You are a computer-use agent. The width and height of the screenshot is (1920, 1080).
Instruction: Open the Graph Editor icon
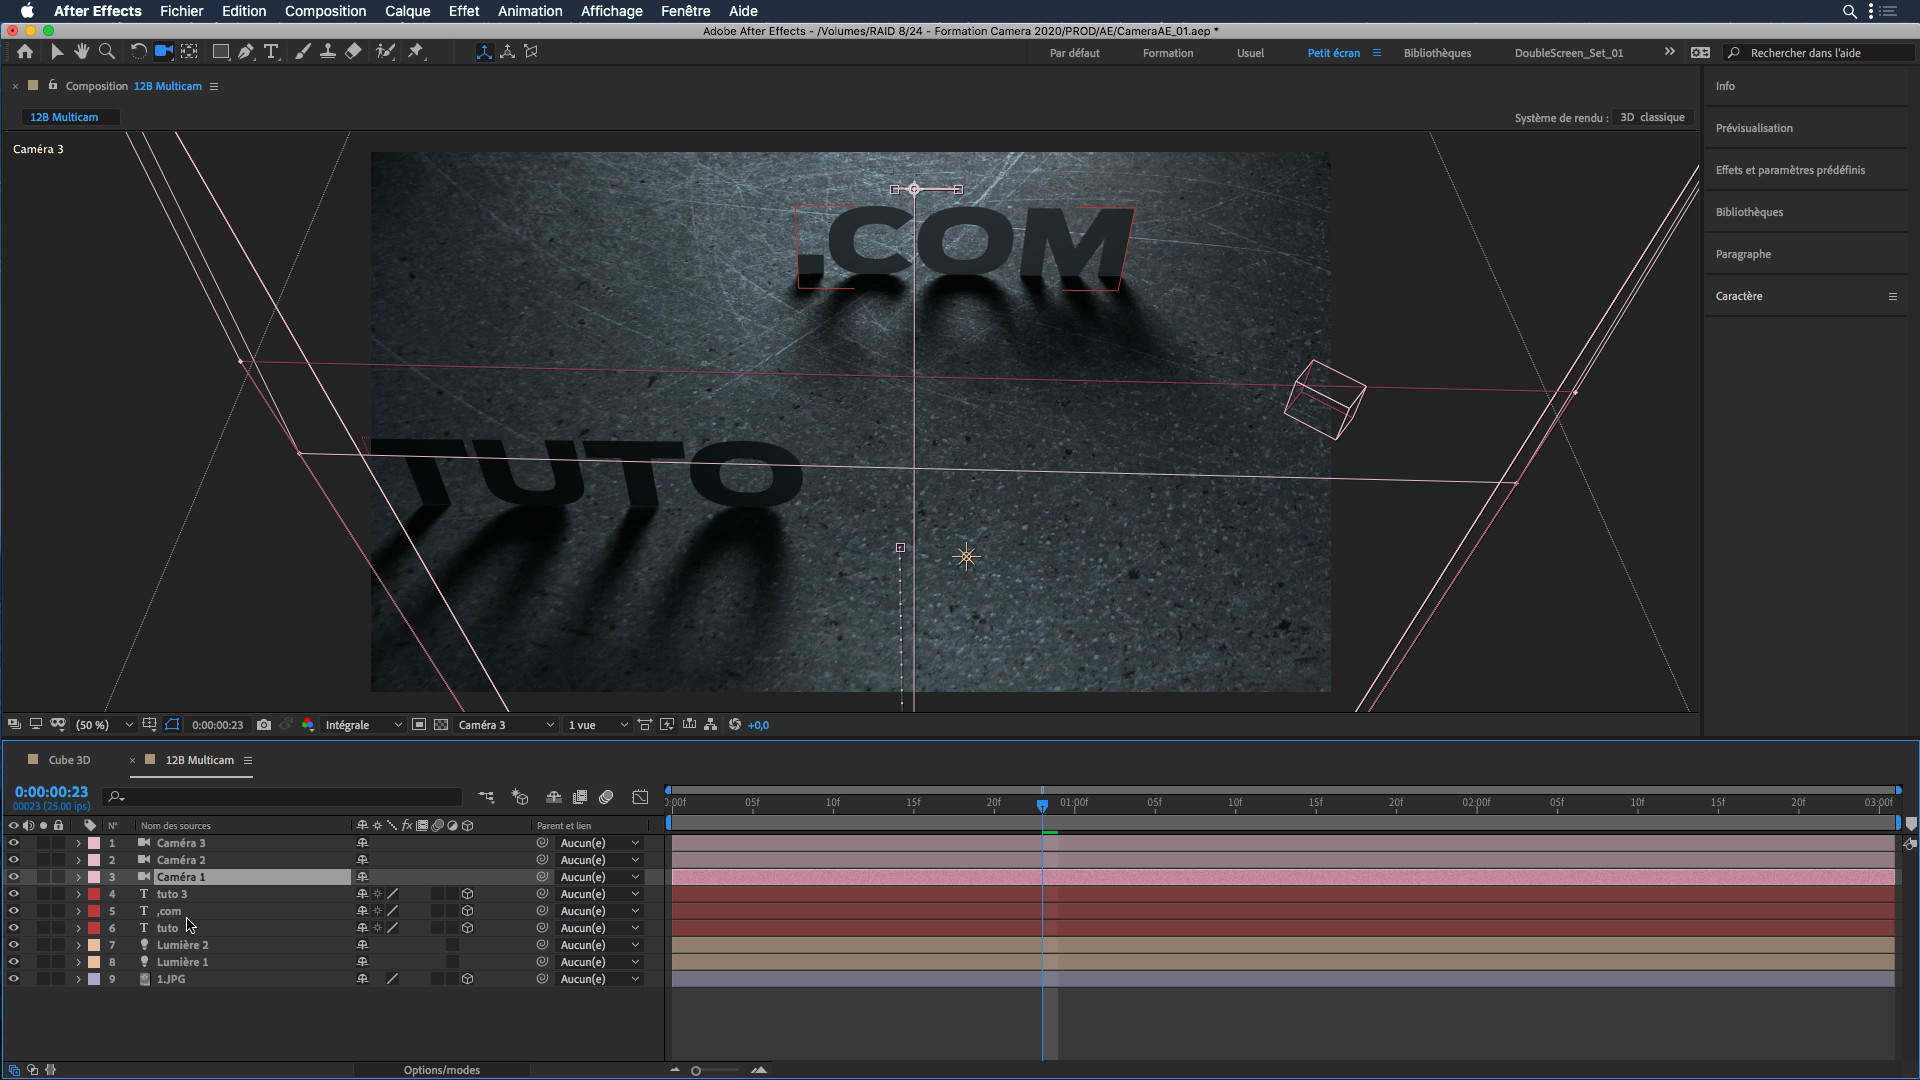pyautogui.click(x=640, y=797)
